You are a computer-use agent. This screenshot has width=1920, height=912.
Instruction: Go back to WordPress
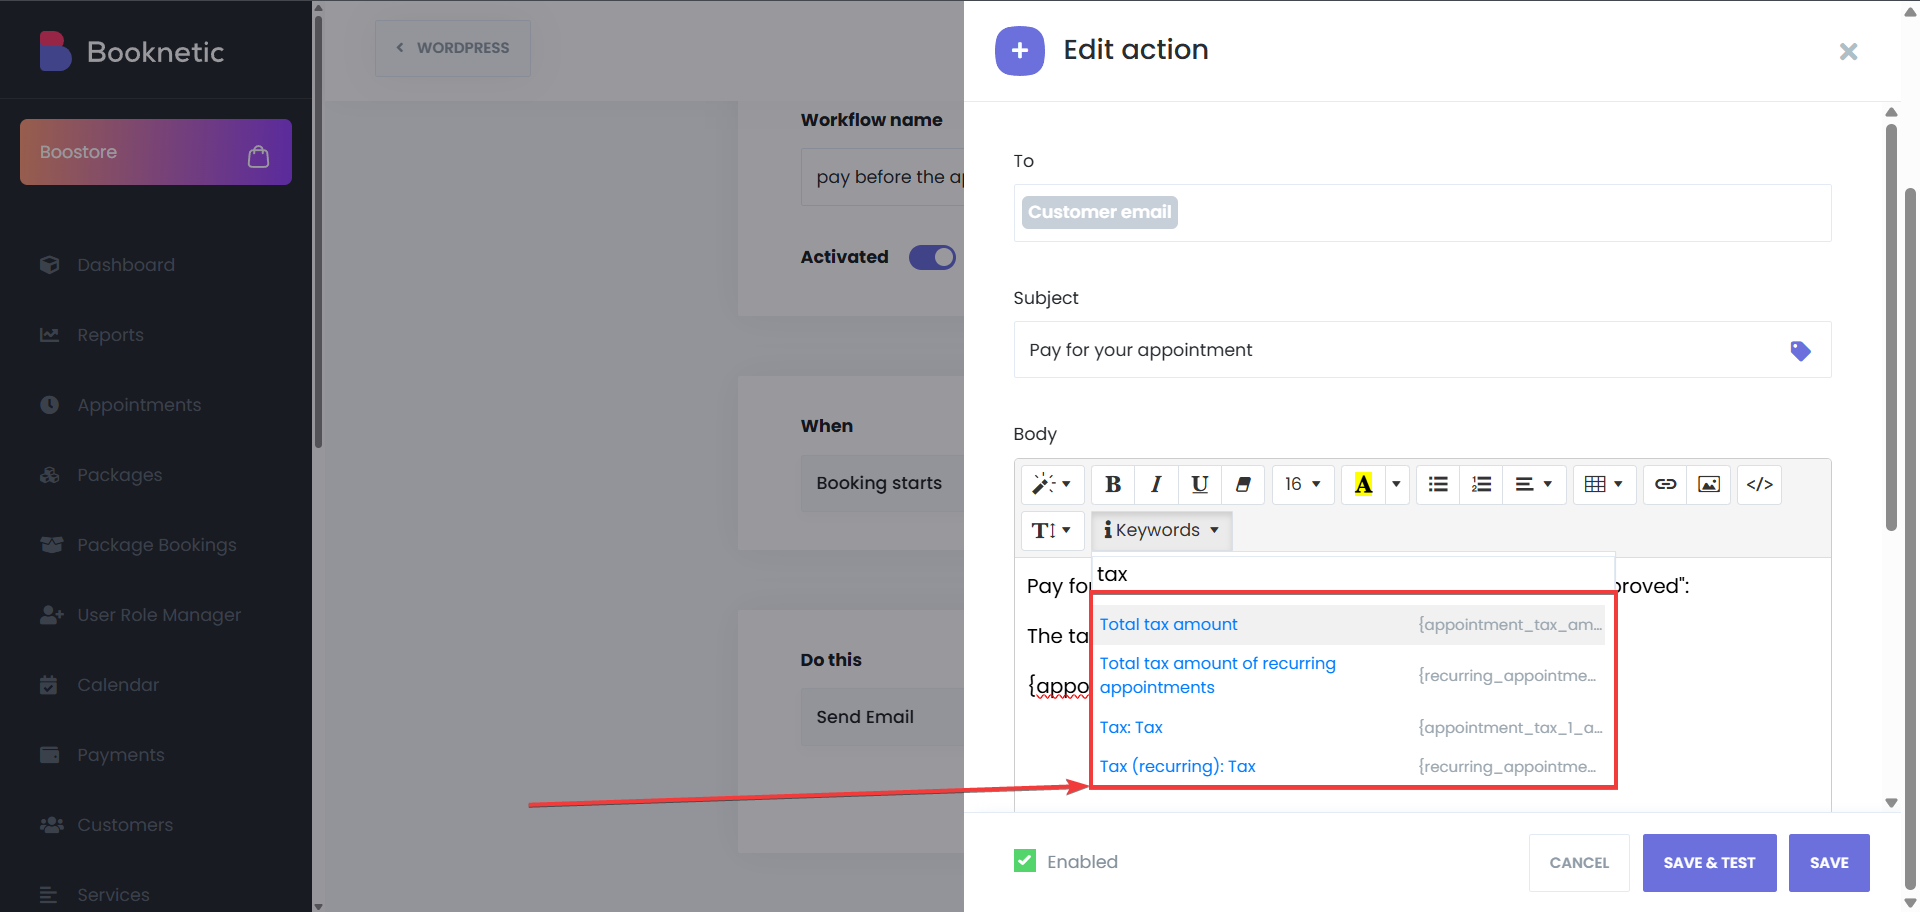(x=453, y=48)
